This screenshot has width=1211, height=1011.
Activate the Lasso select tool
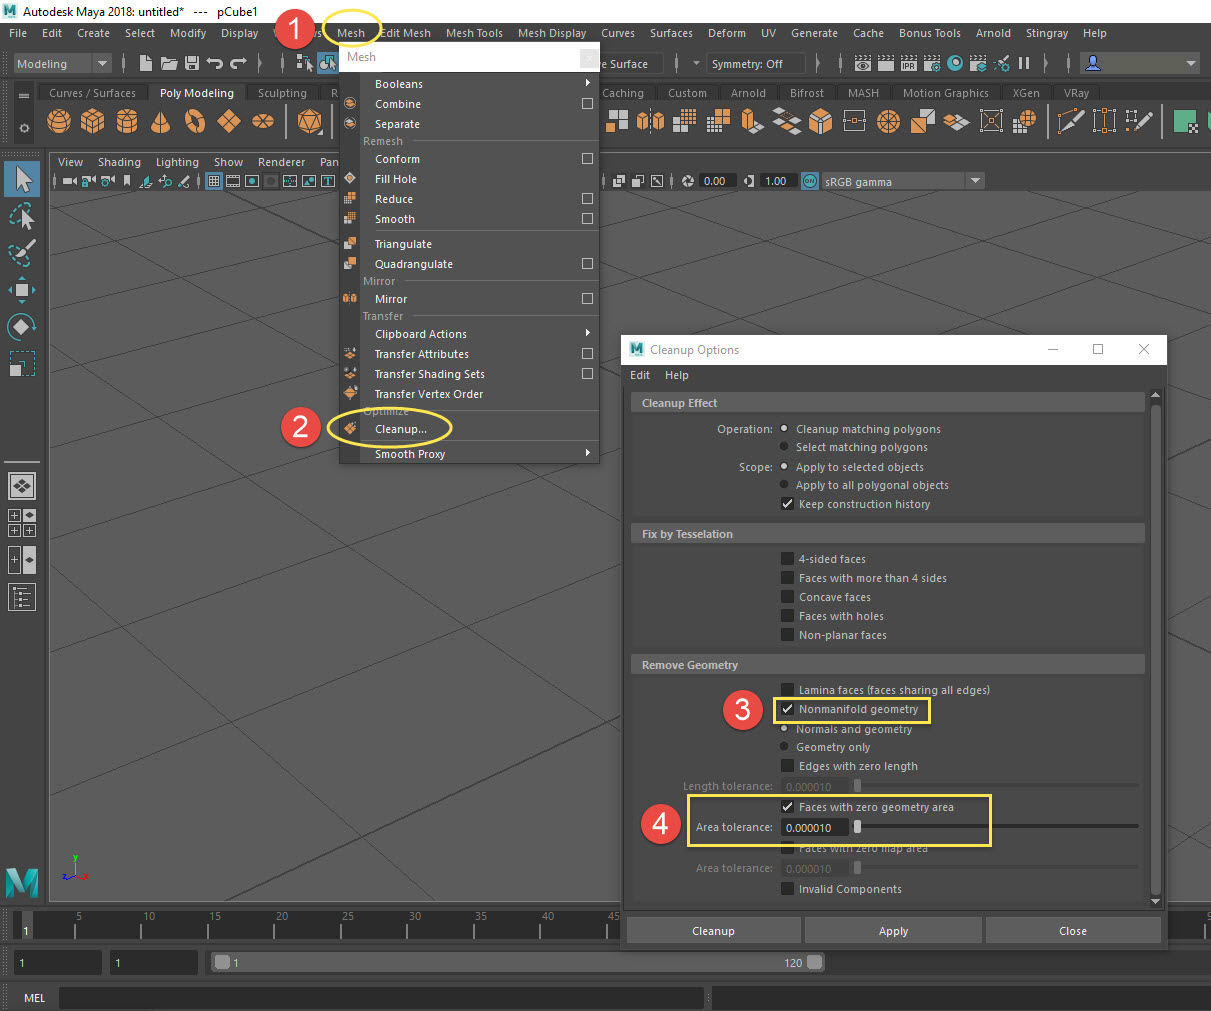[22, 216]
